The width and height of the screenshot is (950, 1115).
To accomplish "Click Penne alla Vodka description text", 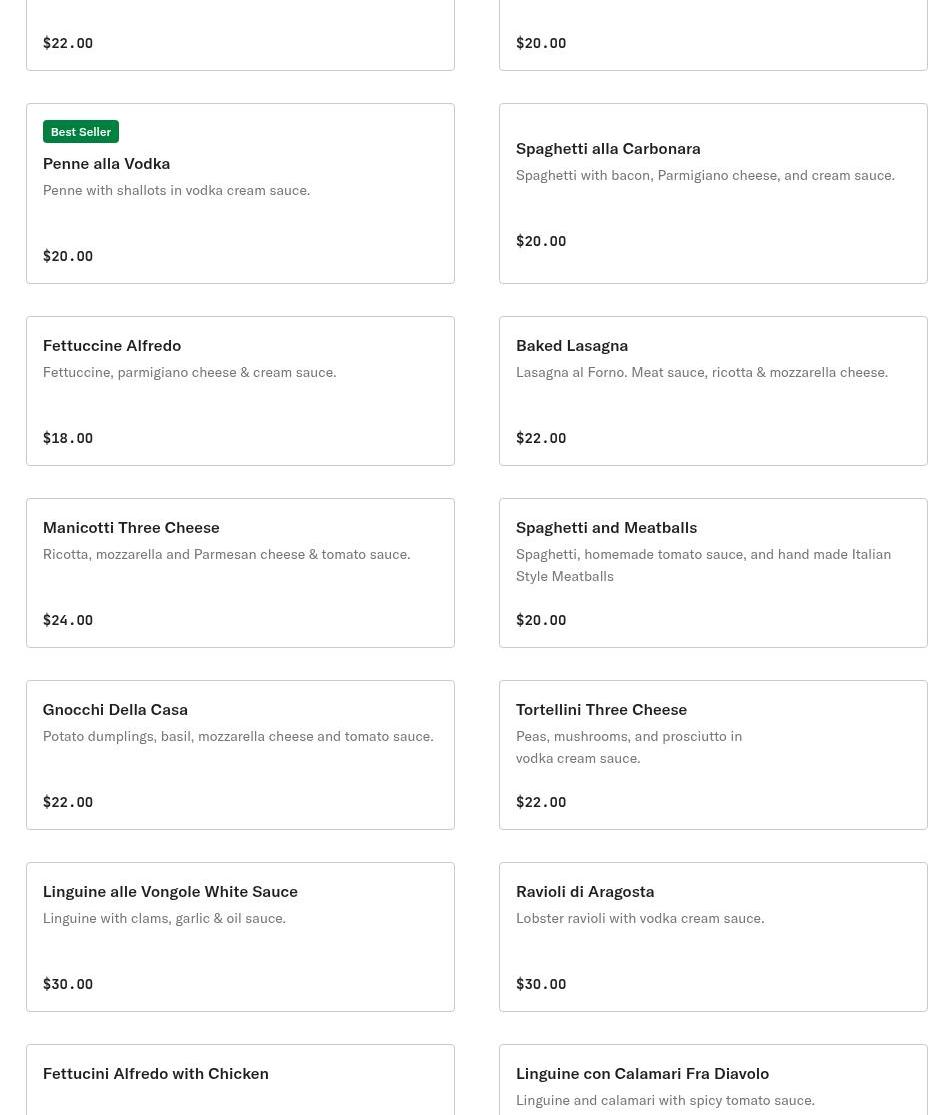I will (x=176, y=190).
